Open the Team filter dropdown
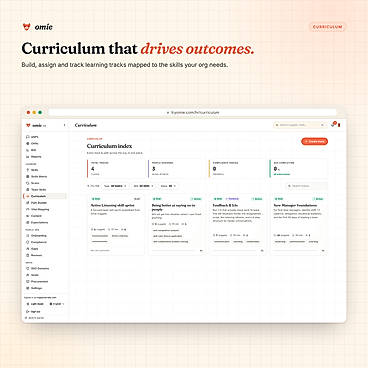This screenshot has height=368, width=368. (115, 186)
